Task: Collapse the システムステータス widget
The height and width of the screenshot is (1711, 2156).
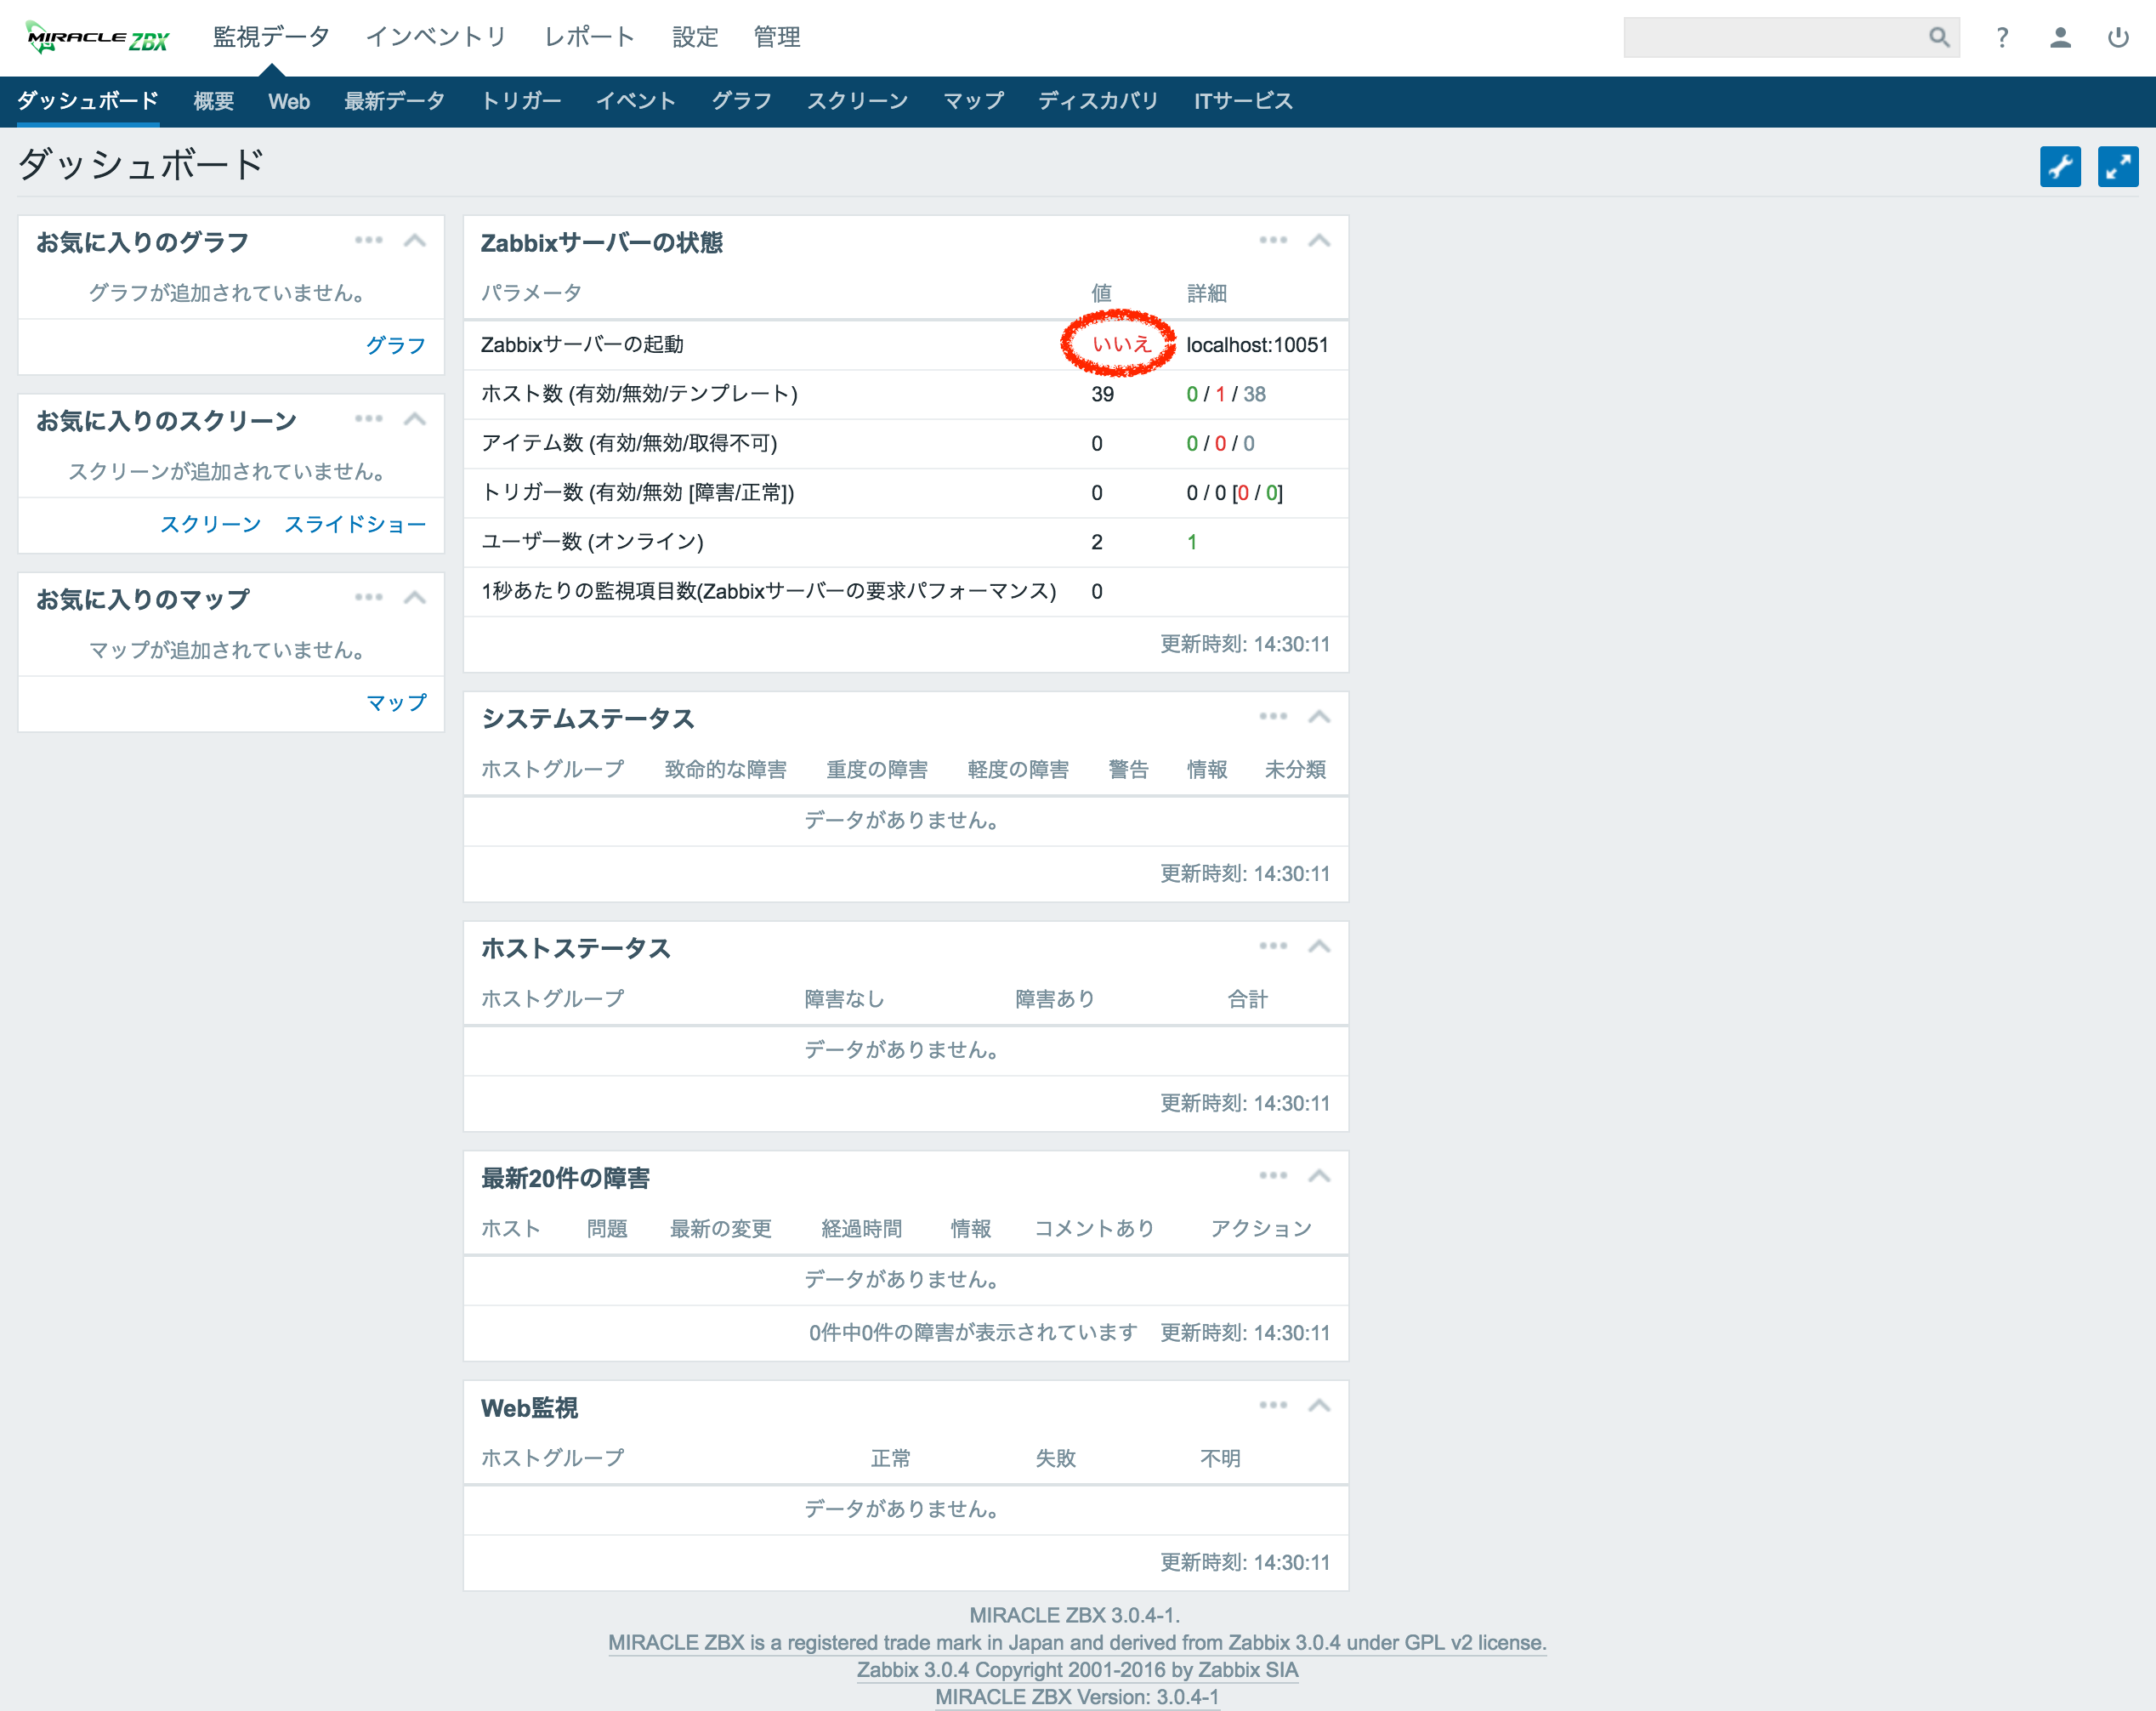Action: (x=1319, y=716)
